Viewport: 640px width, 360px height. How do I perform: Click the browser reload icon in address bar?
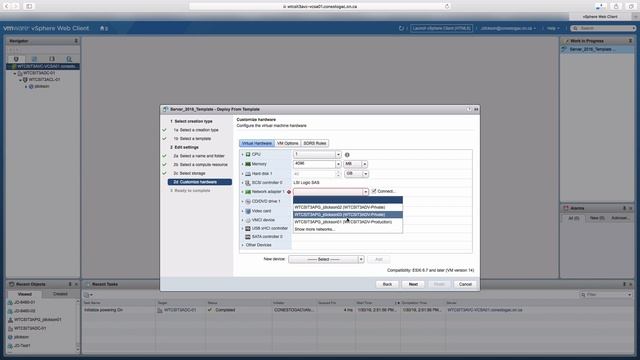click(x=447, y=6)
